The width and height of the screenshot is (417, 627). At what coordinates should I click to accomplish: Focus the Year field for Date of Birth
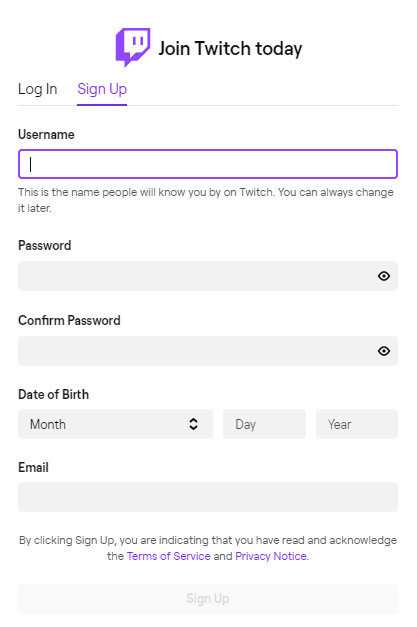click(357, 424)
